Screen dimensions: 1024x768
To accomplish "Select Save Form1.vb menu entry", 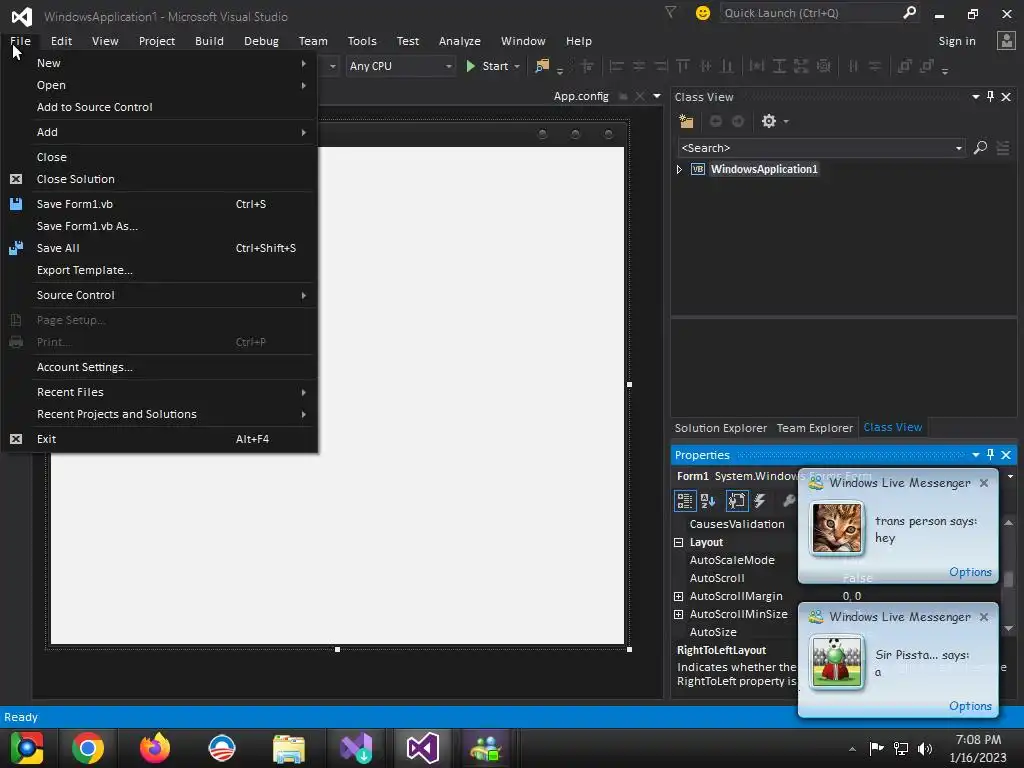I will 160,204.
